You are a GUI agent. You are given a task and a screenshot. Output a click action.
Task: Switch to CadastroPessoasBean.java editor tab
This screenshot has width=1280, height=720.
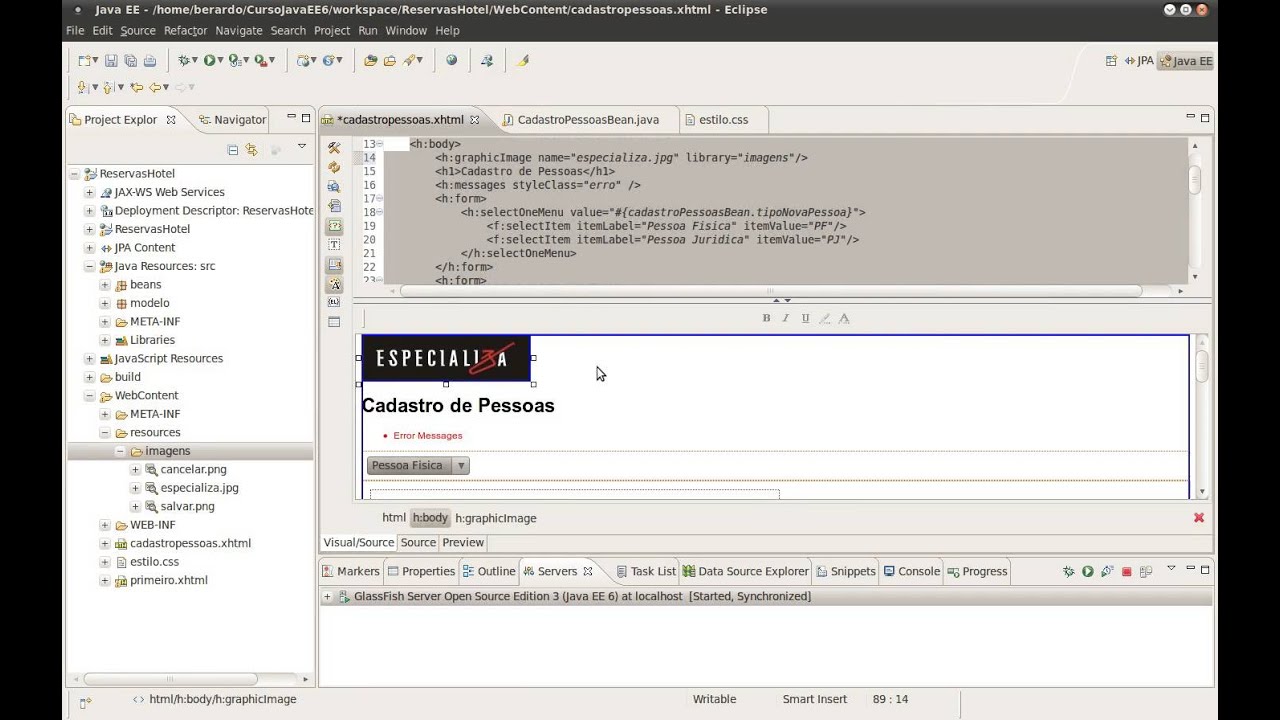588,120
